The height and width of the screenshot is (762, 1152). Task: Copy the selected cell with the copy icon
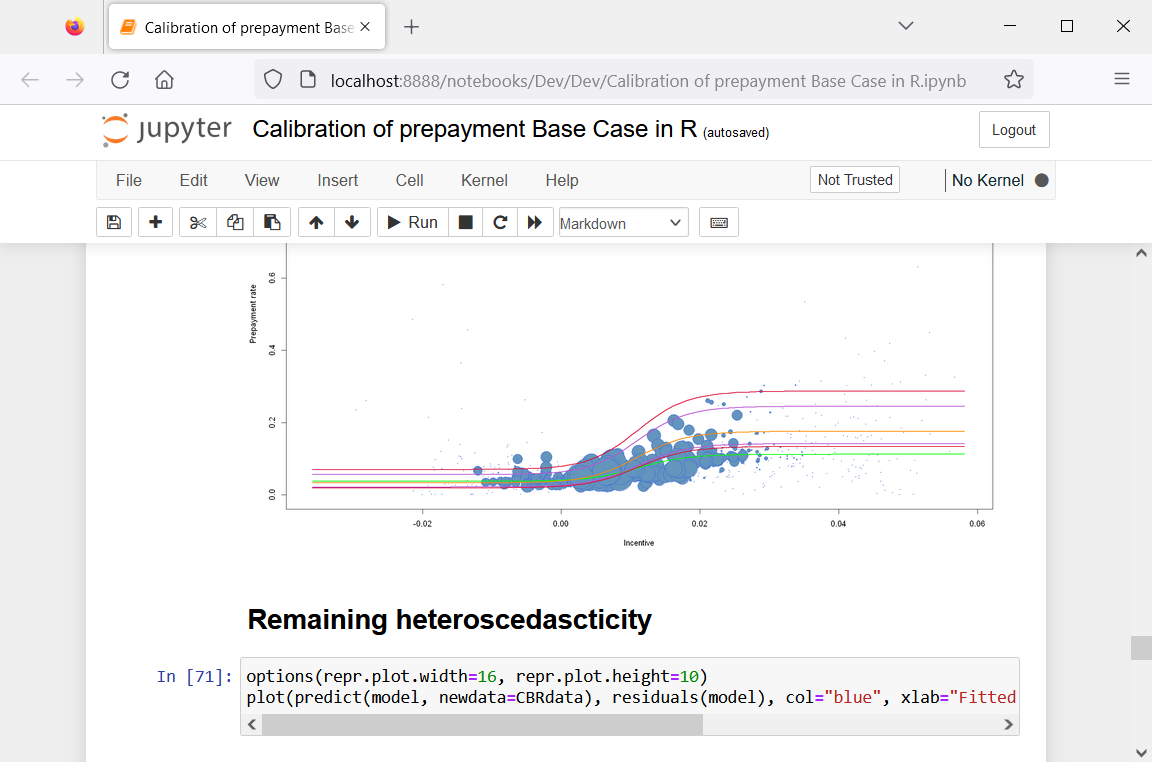pos(235,221)
